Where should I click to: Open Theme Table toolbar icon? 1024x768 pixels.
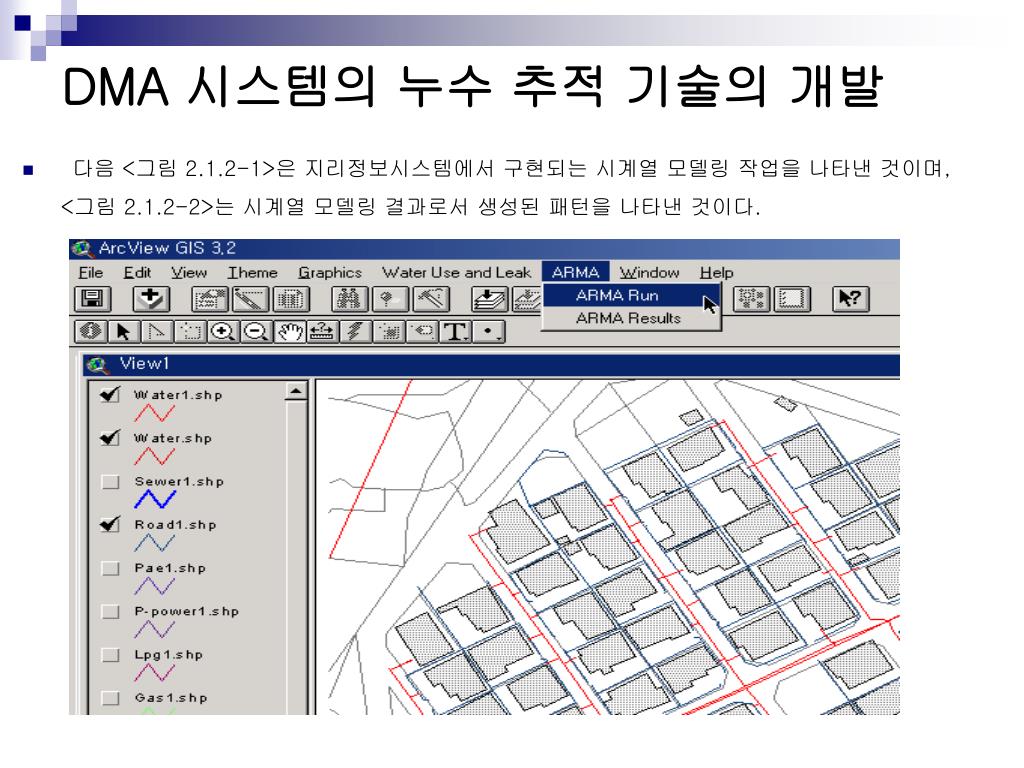pos(291,299)
